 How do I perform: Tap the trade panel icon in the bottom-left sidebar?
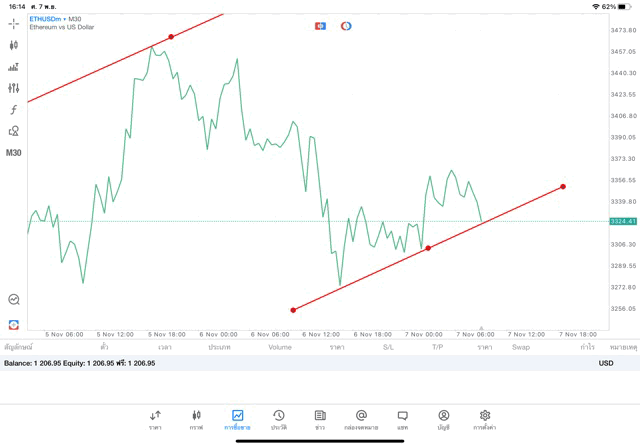[14, 324]
